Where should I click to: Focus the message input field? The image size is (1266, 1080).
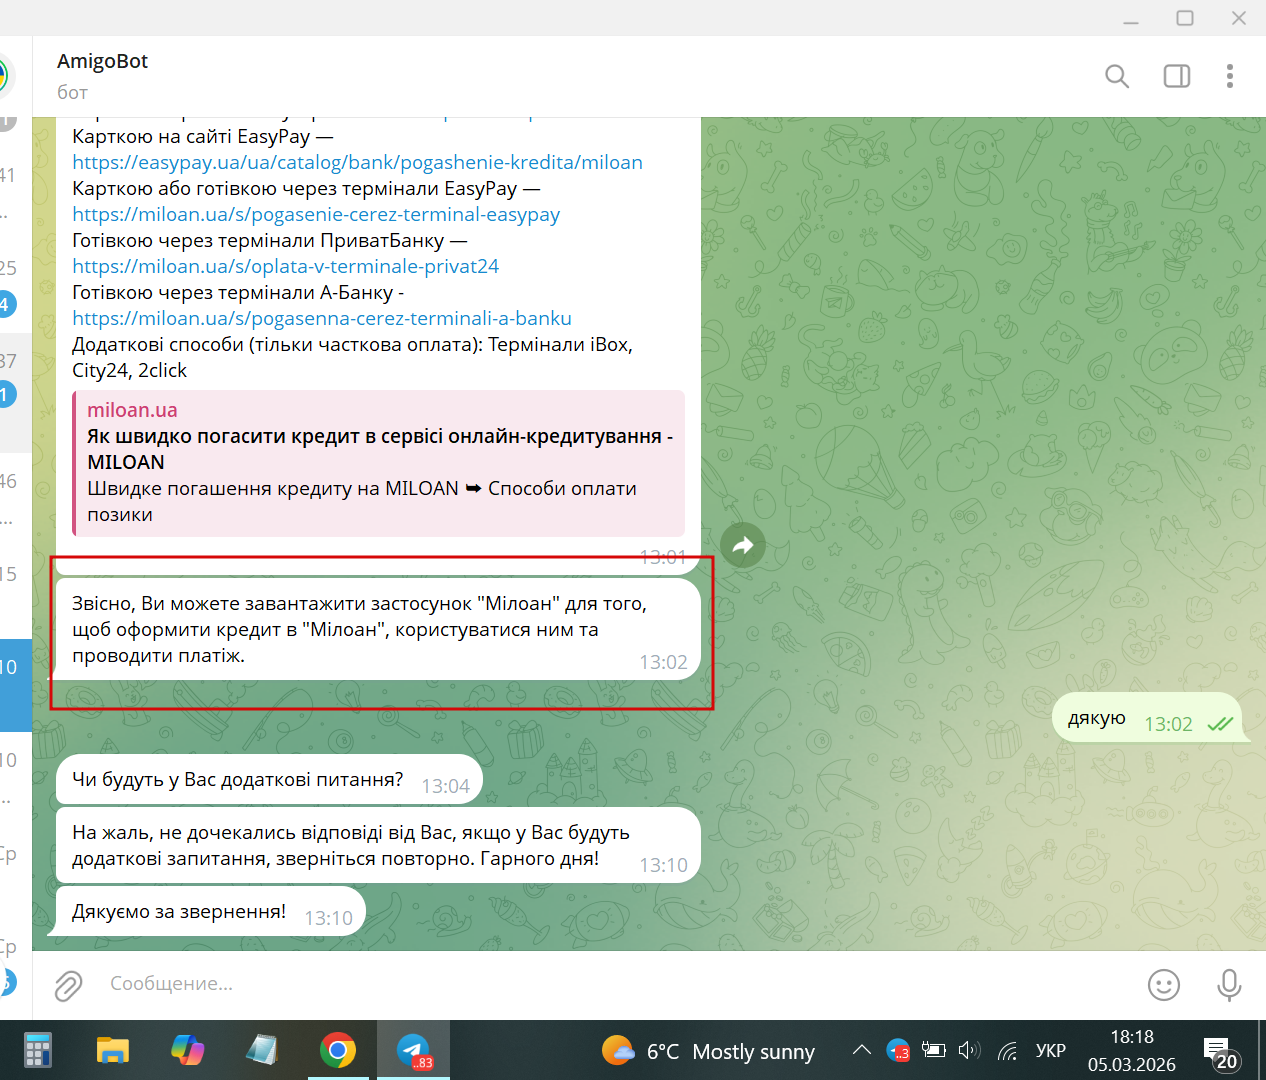coord(620,984)
